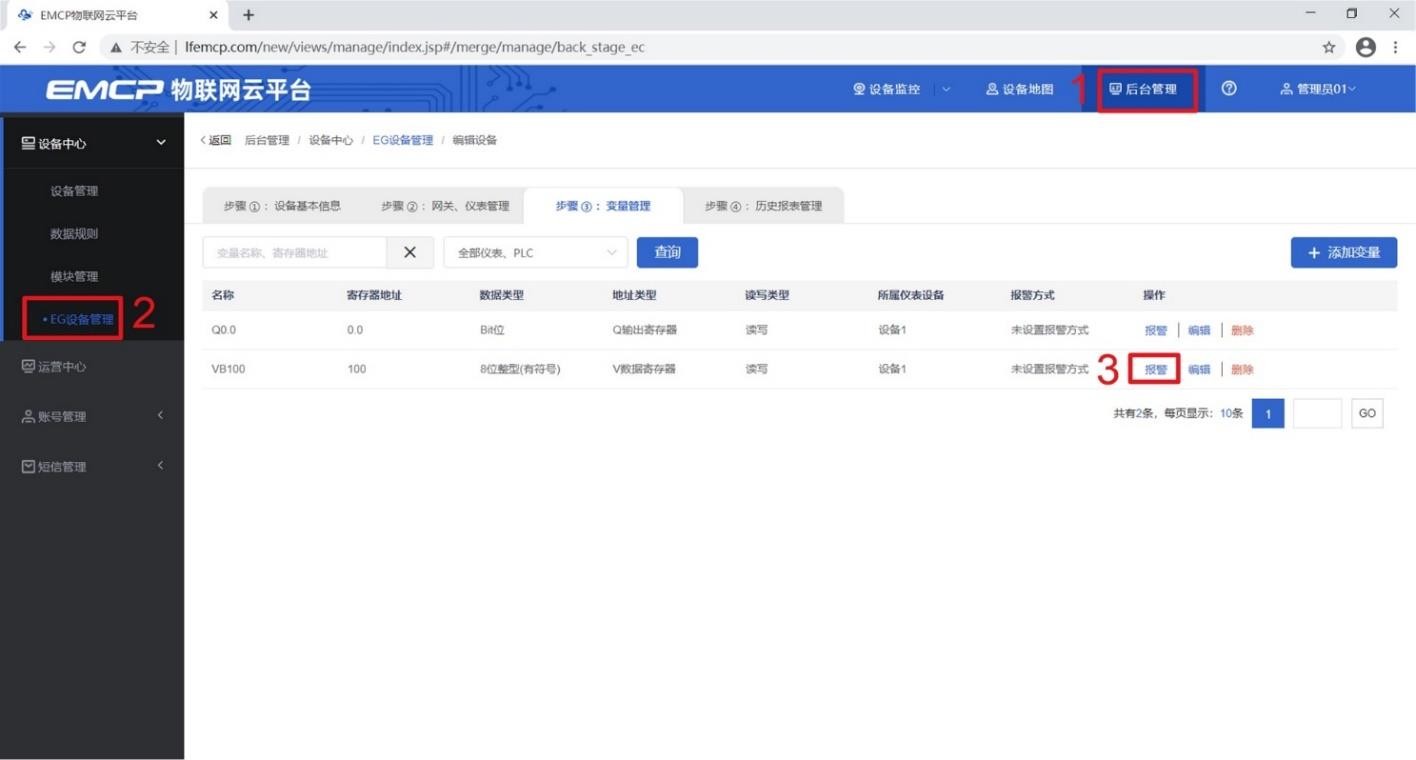Open 设备地图 in the top navigation
The width and height of the screenshot is (1416, 760).
[x=1020, y=89]
